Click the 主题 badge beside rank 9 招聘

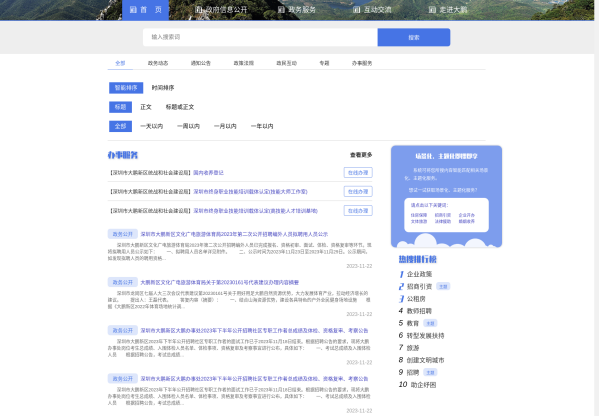click(x=431, y=372)
